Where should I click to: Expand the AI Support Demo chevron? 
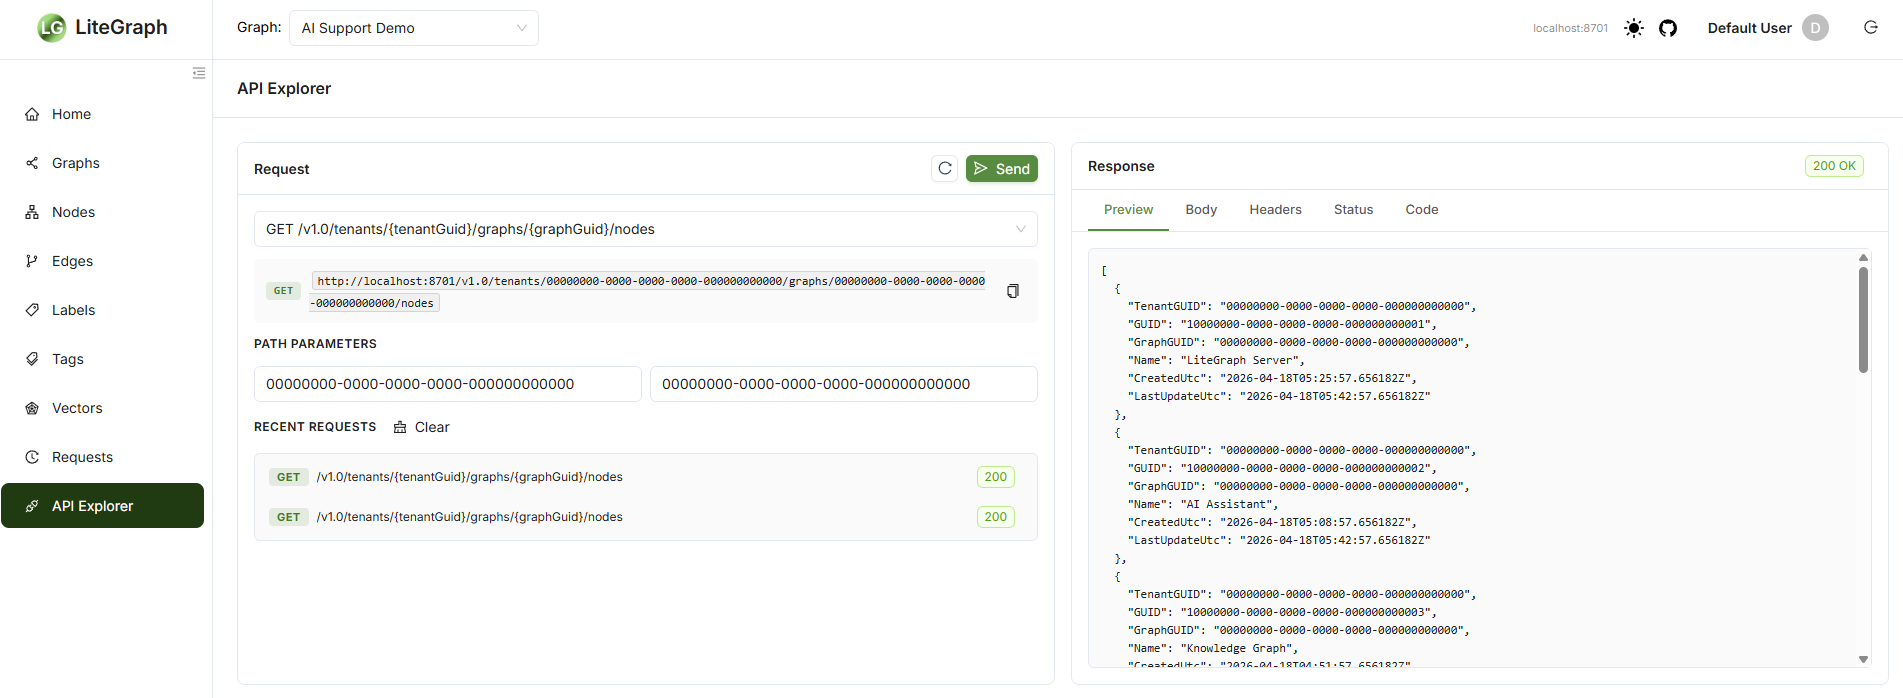[521, 28]
